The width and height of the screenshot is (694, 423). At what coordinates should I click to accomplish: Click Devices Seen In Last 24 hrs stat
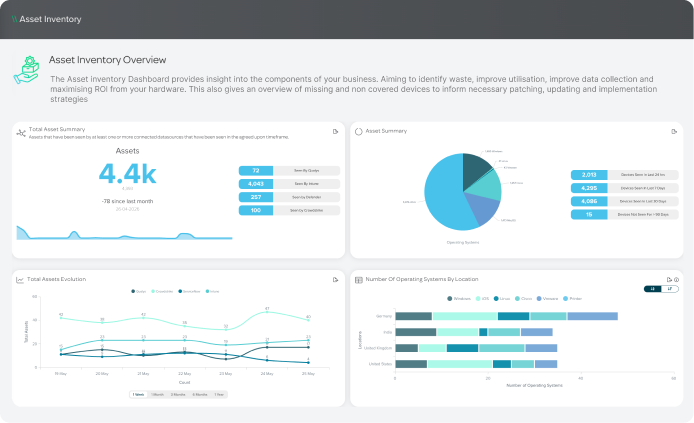625,175
